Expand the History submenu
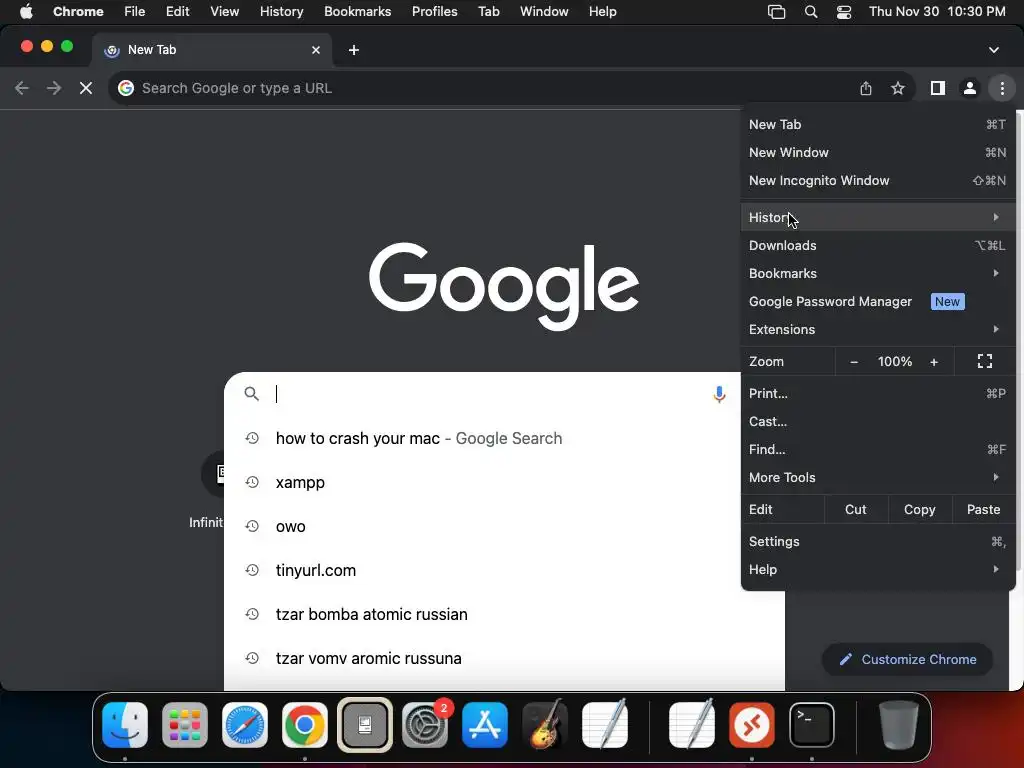This screenshot has height=768, width=1024. point(878,217)
